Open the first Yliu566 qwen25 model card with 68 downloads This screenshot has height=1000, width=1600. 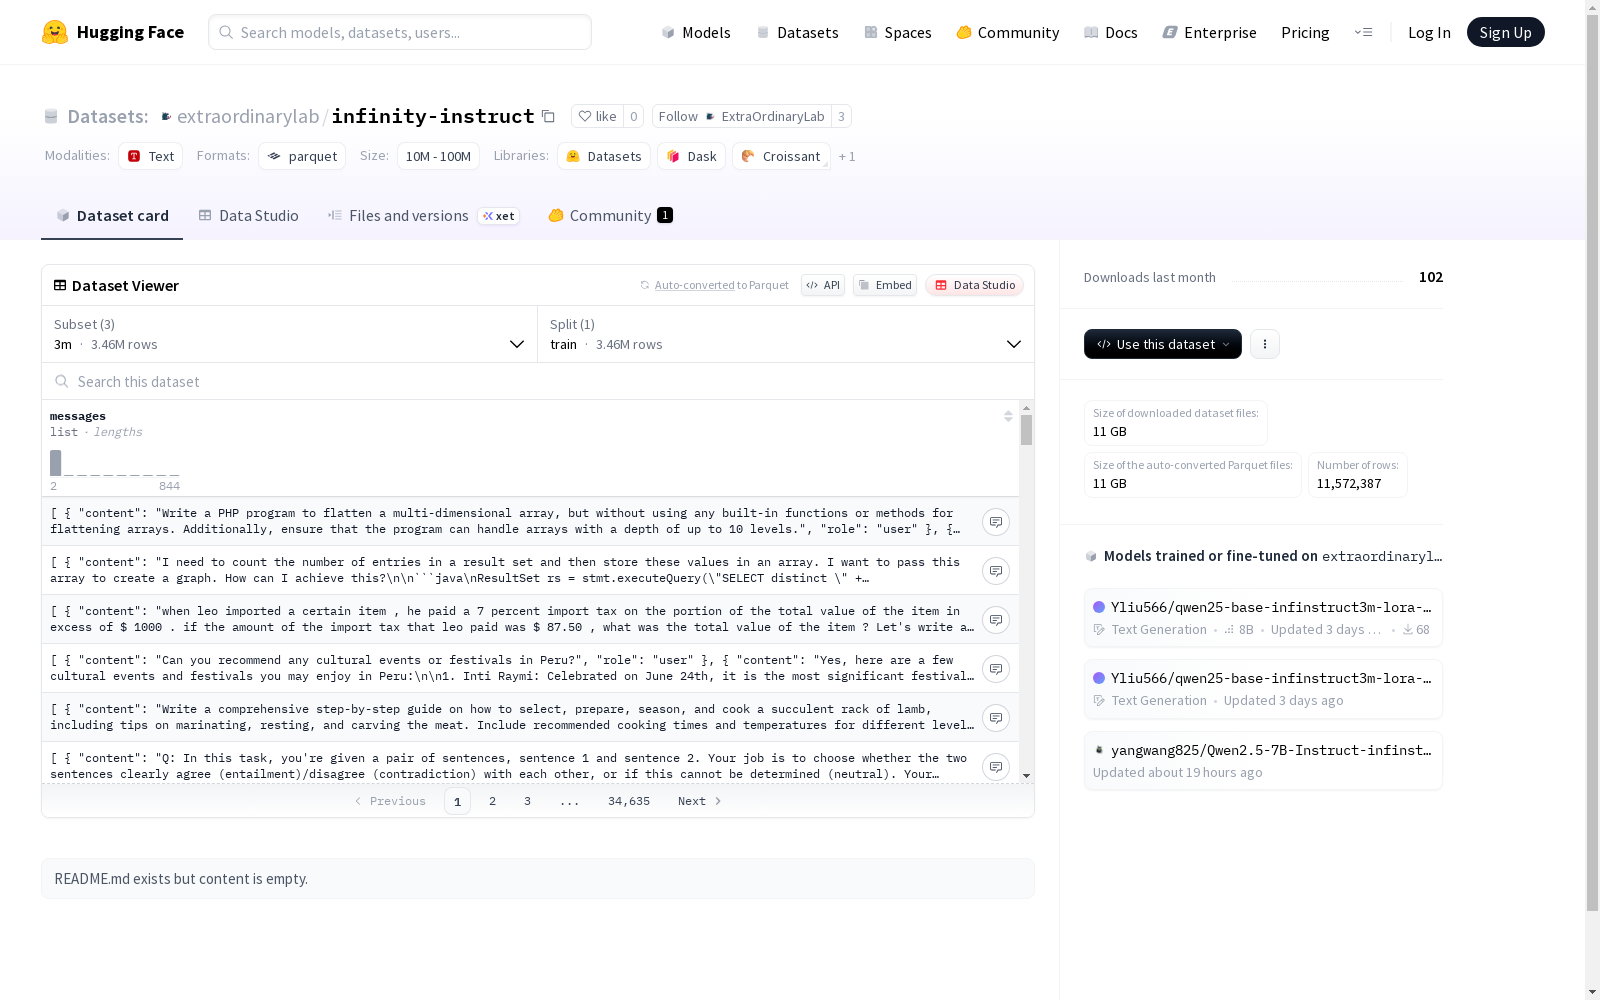(1263, 618)
